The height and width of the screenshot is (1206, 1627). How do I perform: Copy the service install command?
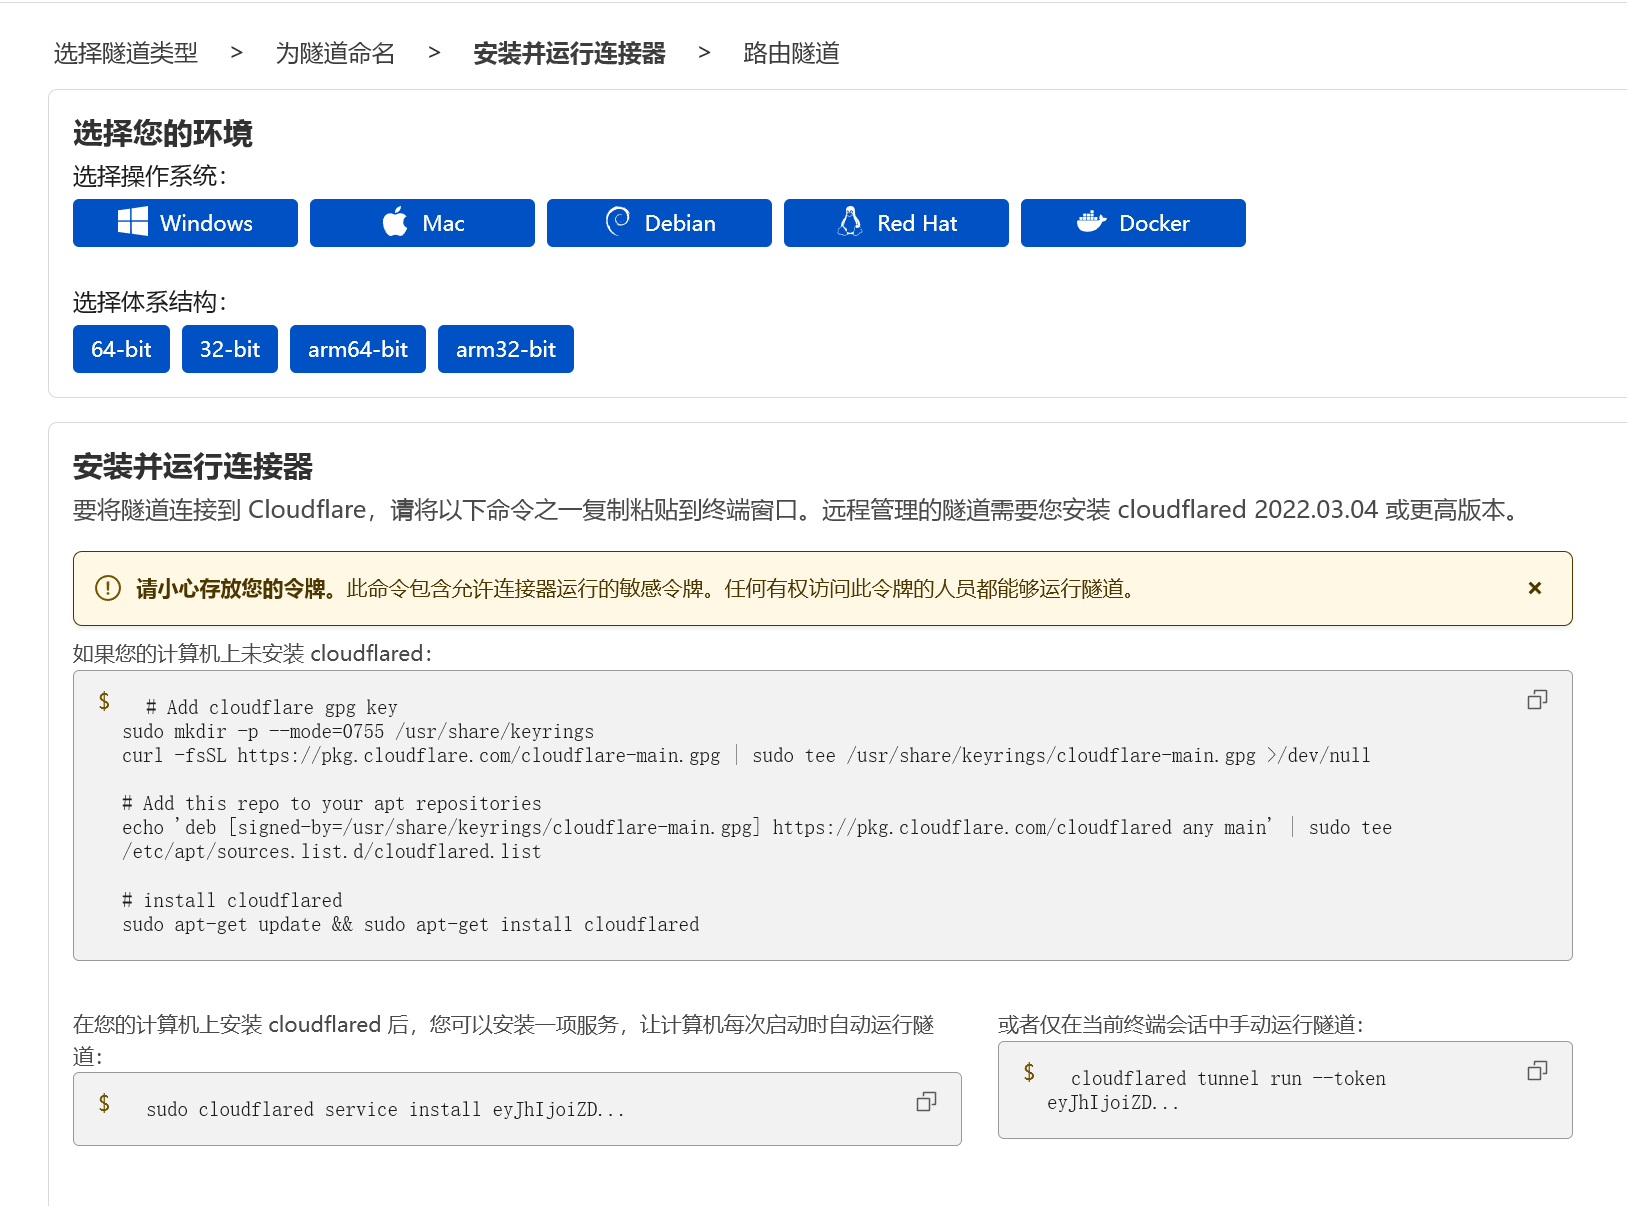pos(926,1102)
